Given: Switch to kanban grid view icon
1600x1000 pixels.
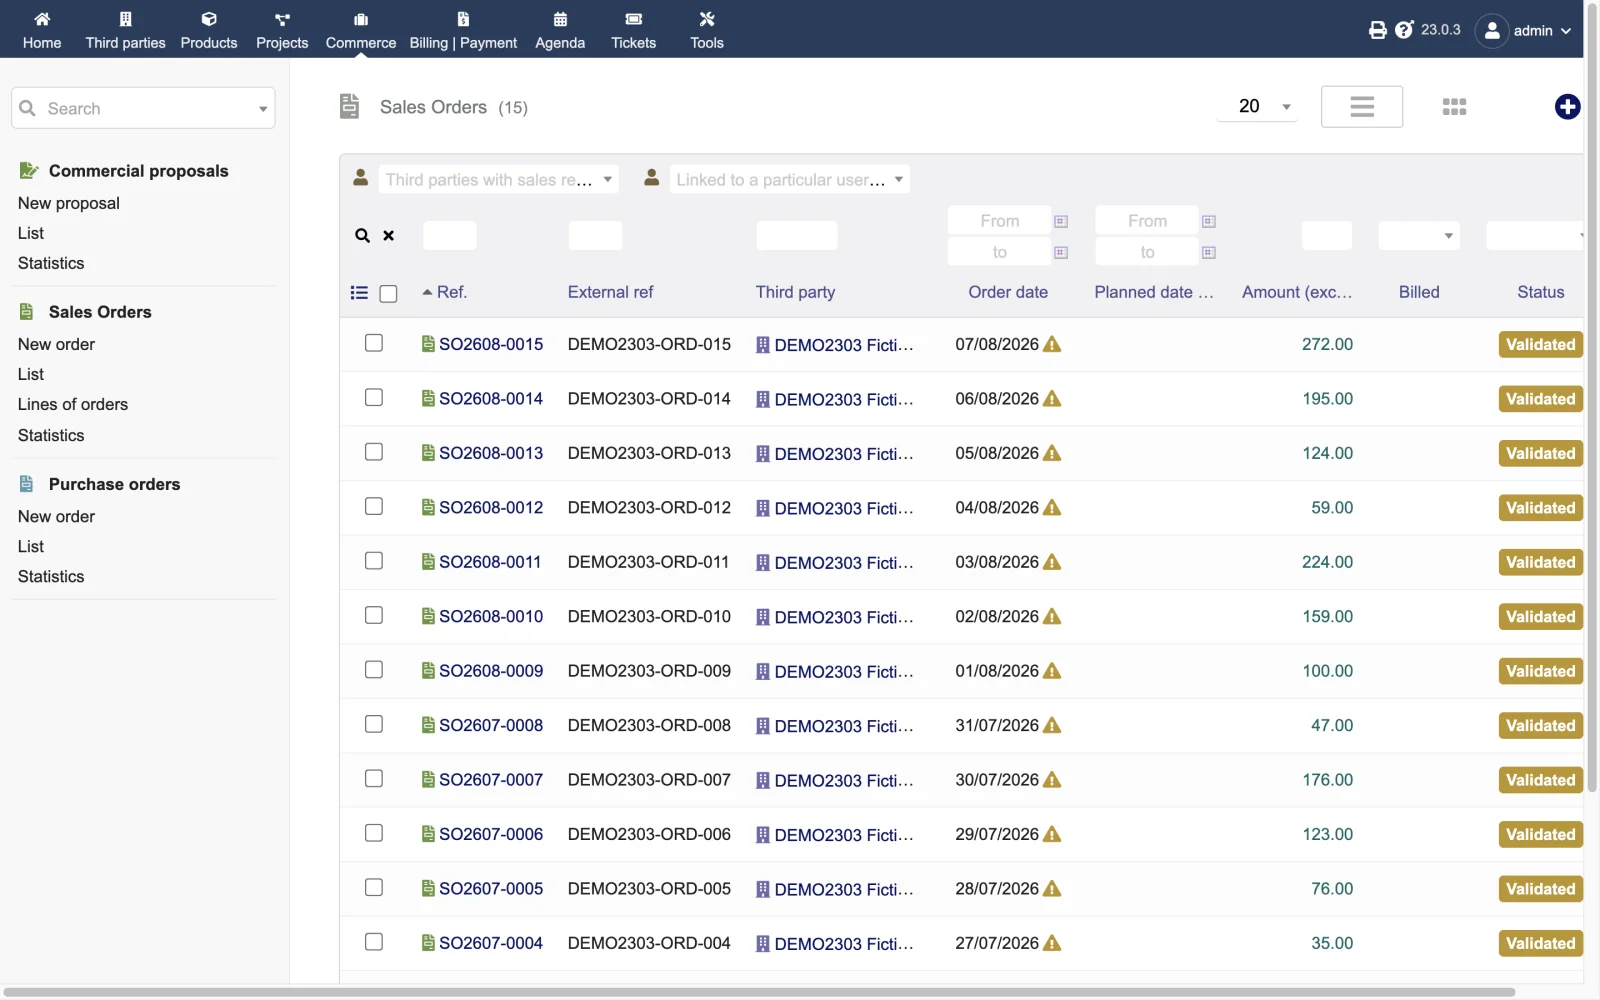Looking at the screenshot, I should 1455,107.
